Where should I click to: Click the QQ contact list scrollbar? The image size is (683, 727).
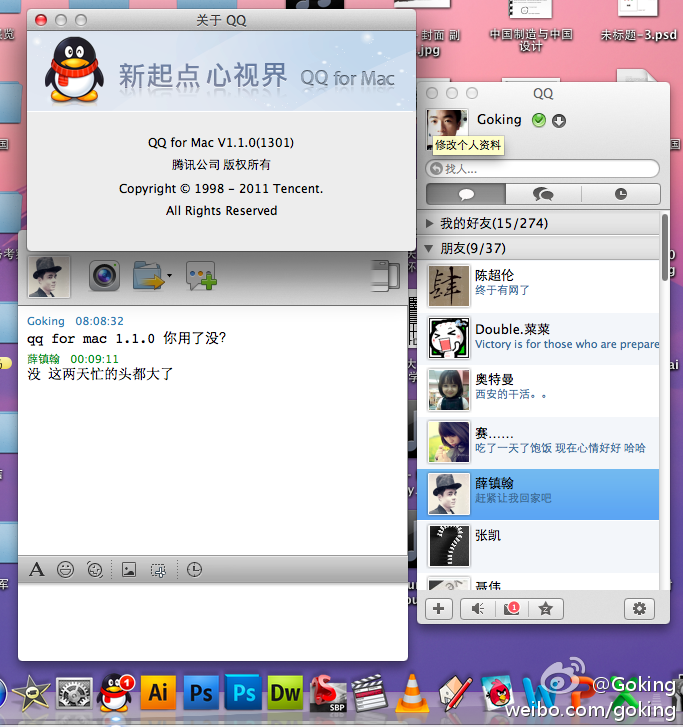tap(665, 247)
